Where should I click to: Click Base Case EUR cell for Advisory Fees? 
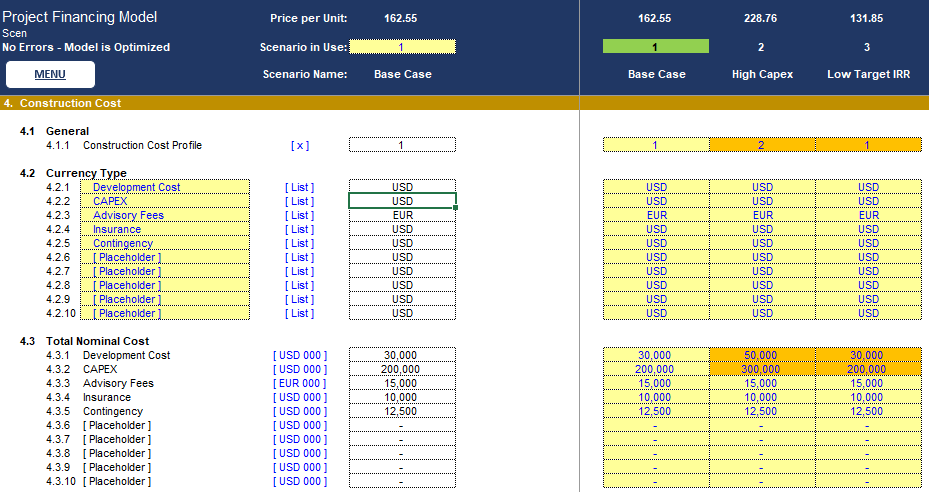[x=656, y=215]
